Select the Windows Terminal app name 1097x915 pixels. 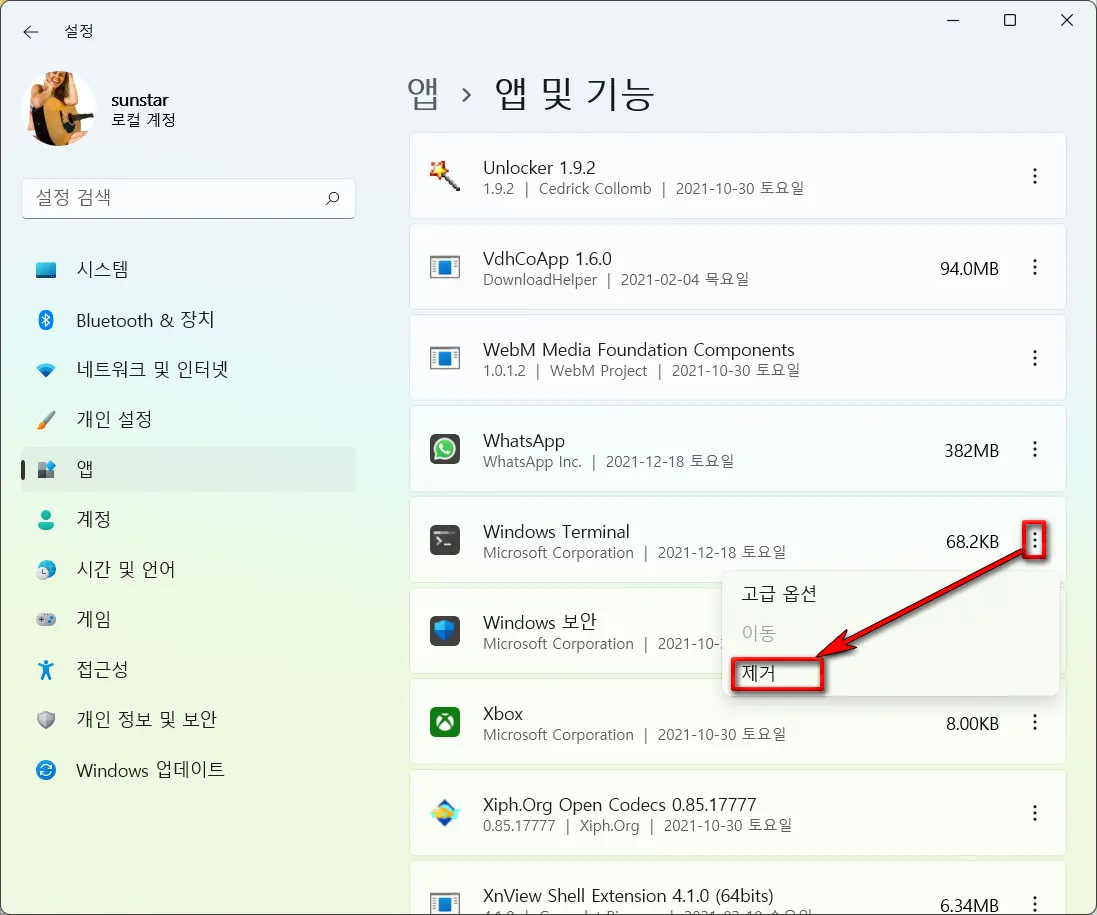(x=556, y=532)
